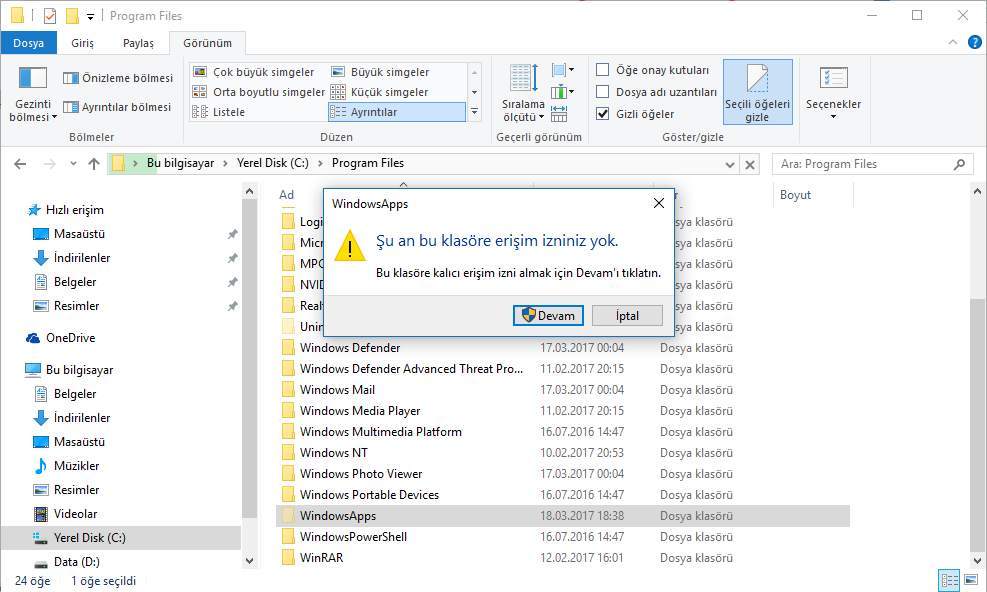The width and height of the screenshot is (987, 592).
Task: Click Bu bilgisayar in address bar
Action: tap(181, 163)
